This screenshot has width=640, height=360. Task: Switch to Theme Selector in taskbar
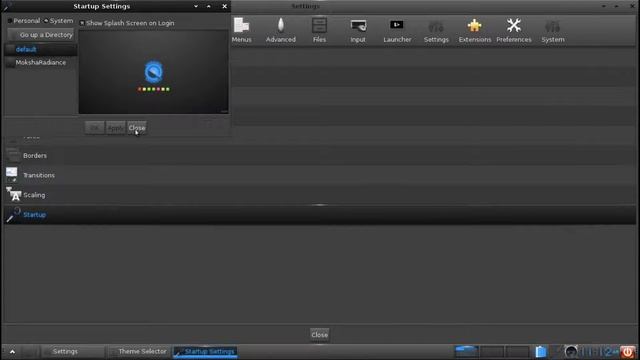click(139, 351)
